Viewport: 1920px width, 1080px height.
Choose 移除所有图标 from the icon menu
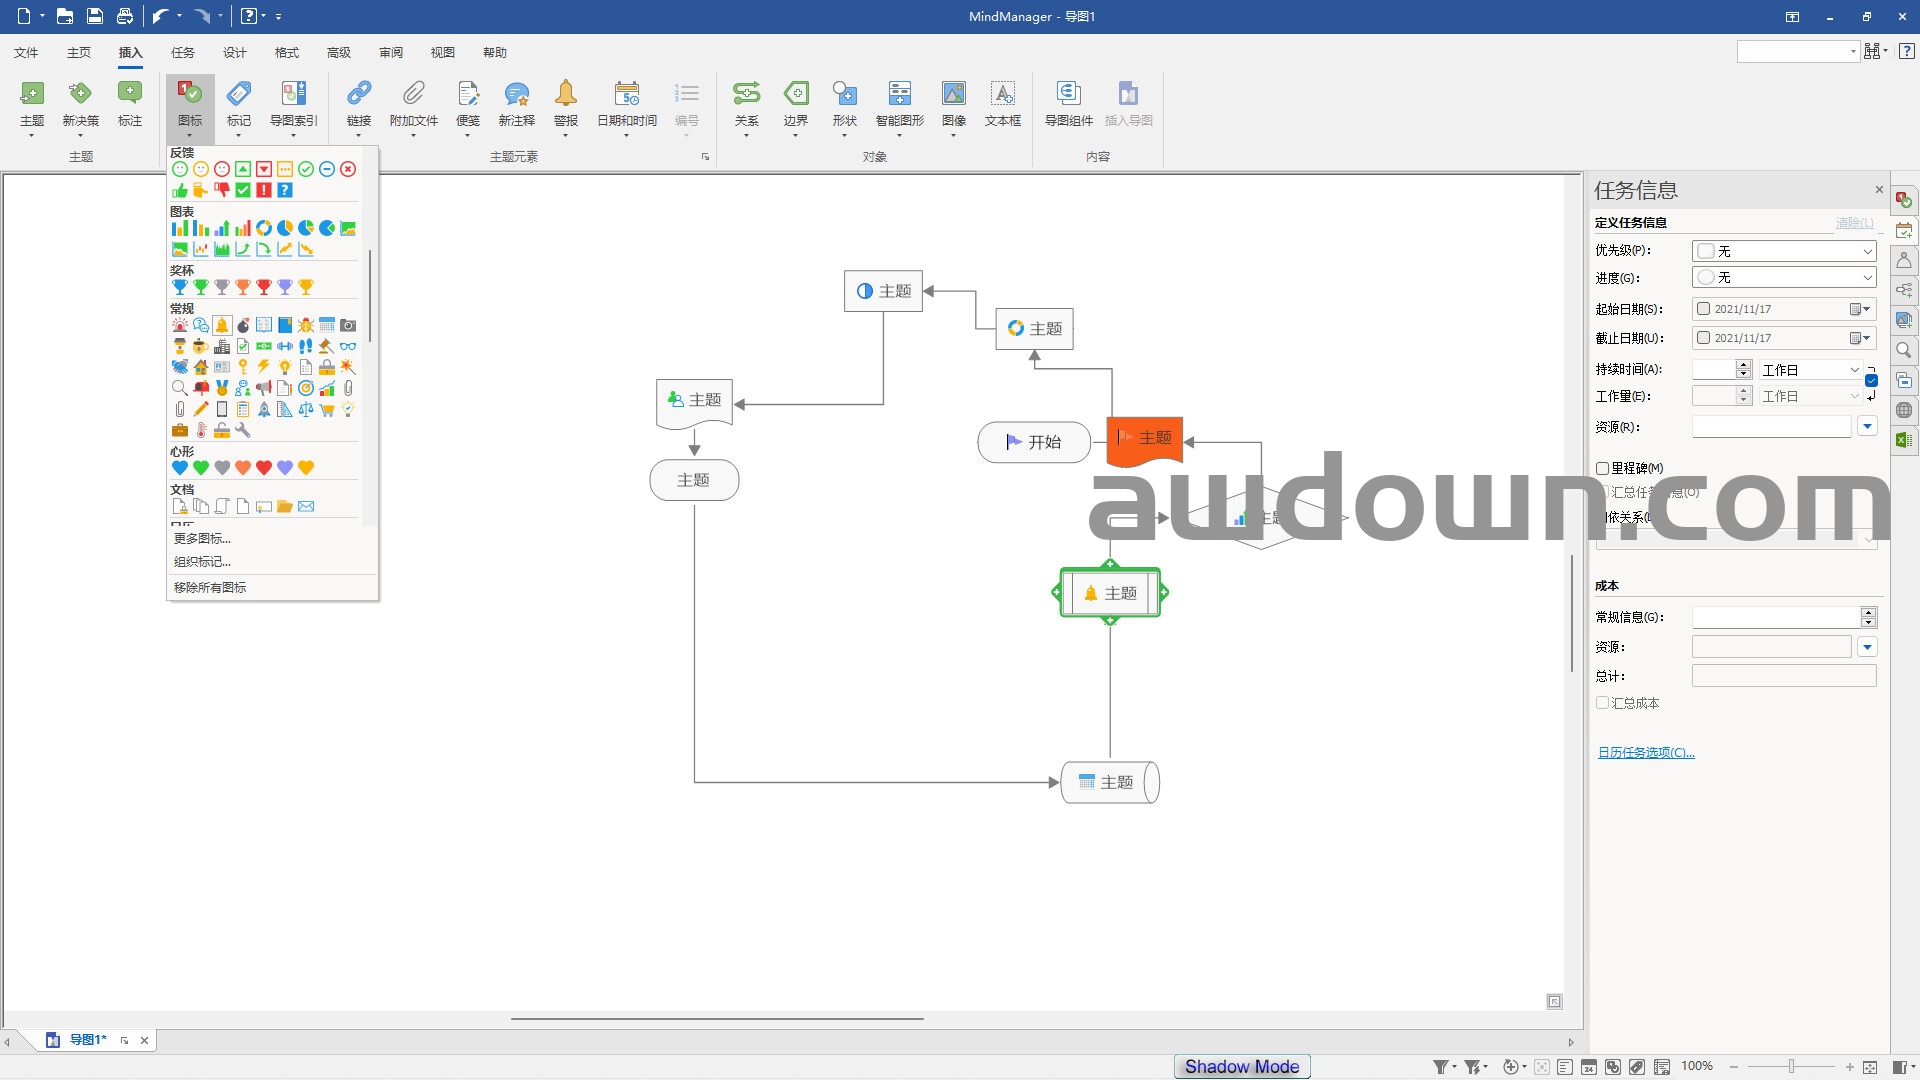[210, 588]
